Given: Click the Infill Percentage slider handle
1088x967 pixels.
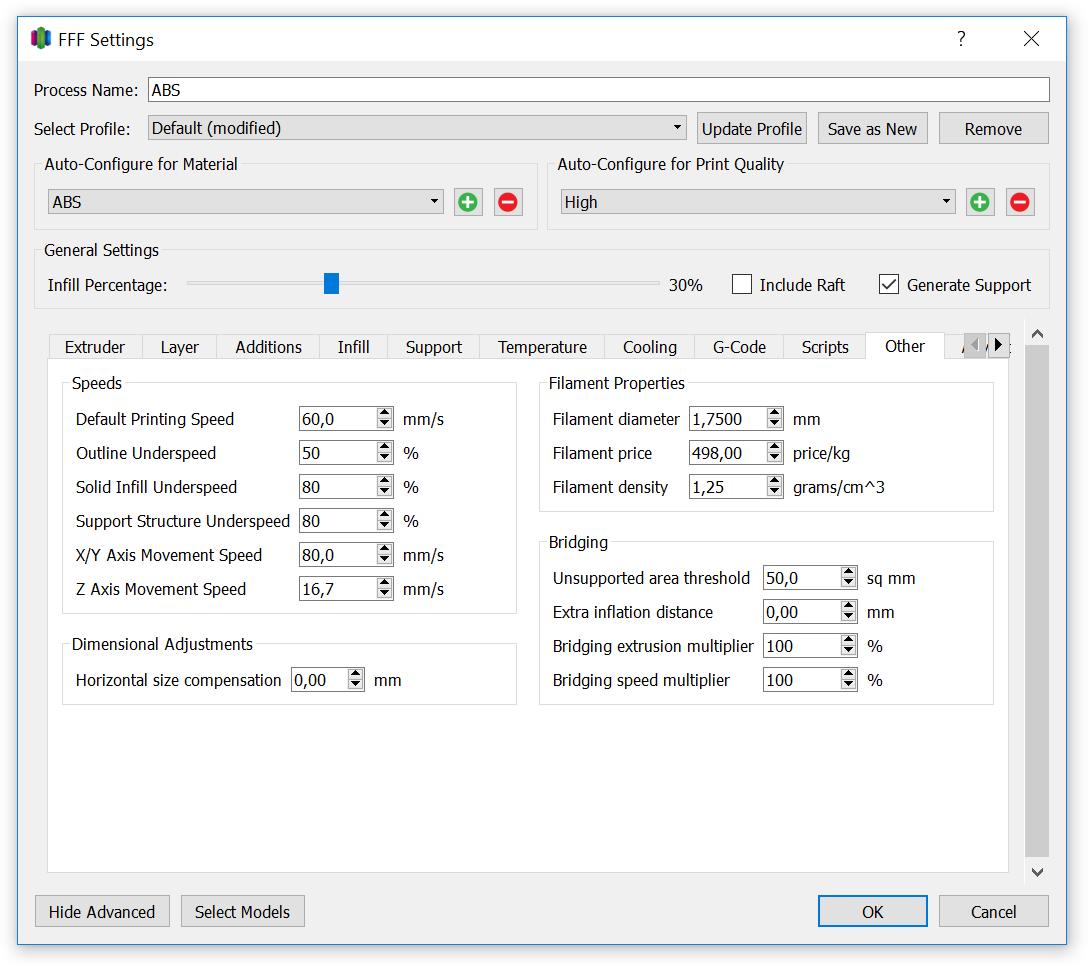Looking at the screenshot, I should [x=332, y=284].
